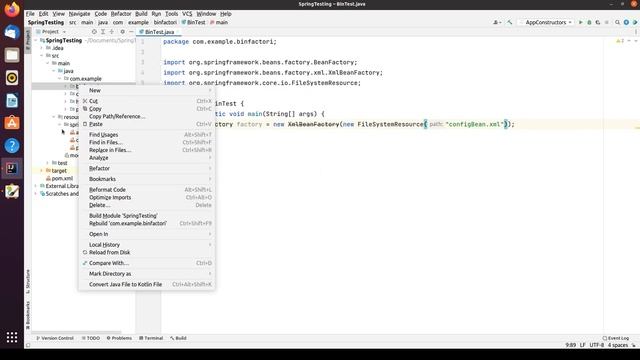Select Build Module 'SpringTesting'
This screenshot has width=640, height=360.
coord(147,216)
